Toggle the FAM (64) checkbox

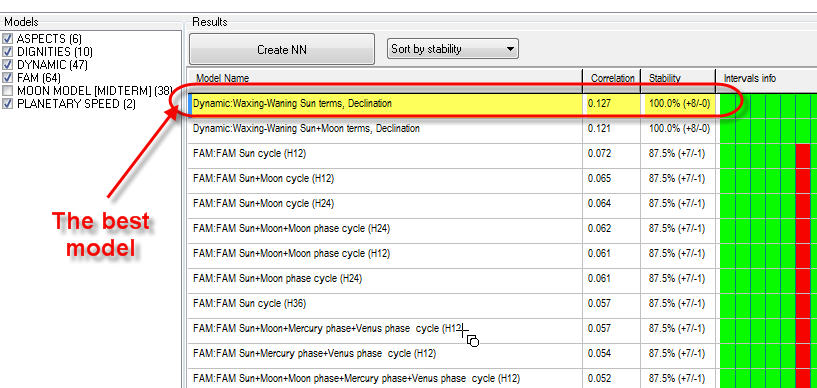7,78
